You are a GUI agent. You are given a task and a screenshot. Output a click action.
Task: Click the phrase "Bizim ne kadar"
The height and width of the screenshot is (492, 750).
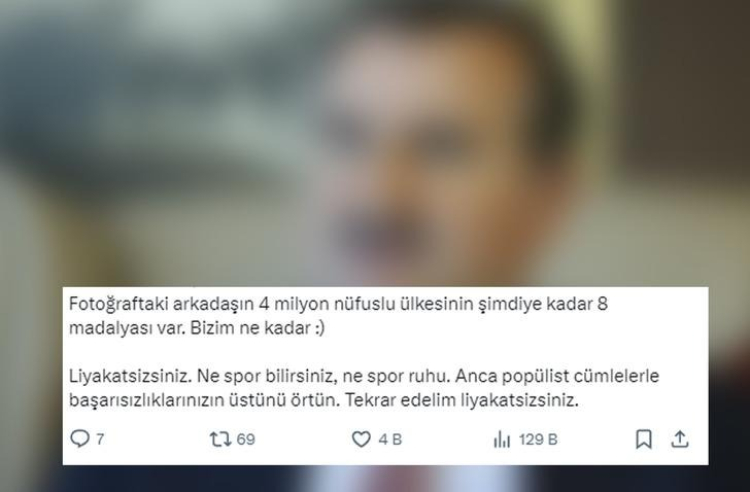coord(251,328)
